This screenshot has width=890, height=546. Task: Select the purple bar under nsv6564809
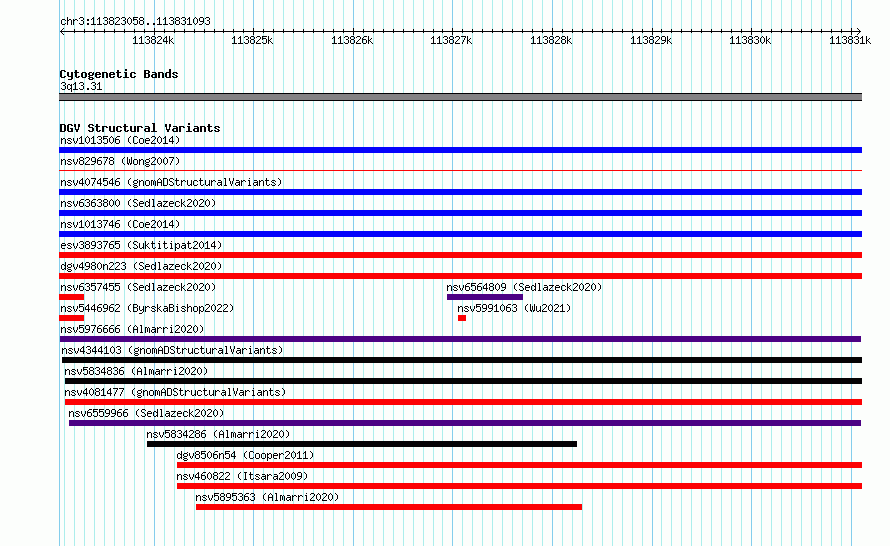point(485,297)
